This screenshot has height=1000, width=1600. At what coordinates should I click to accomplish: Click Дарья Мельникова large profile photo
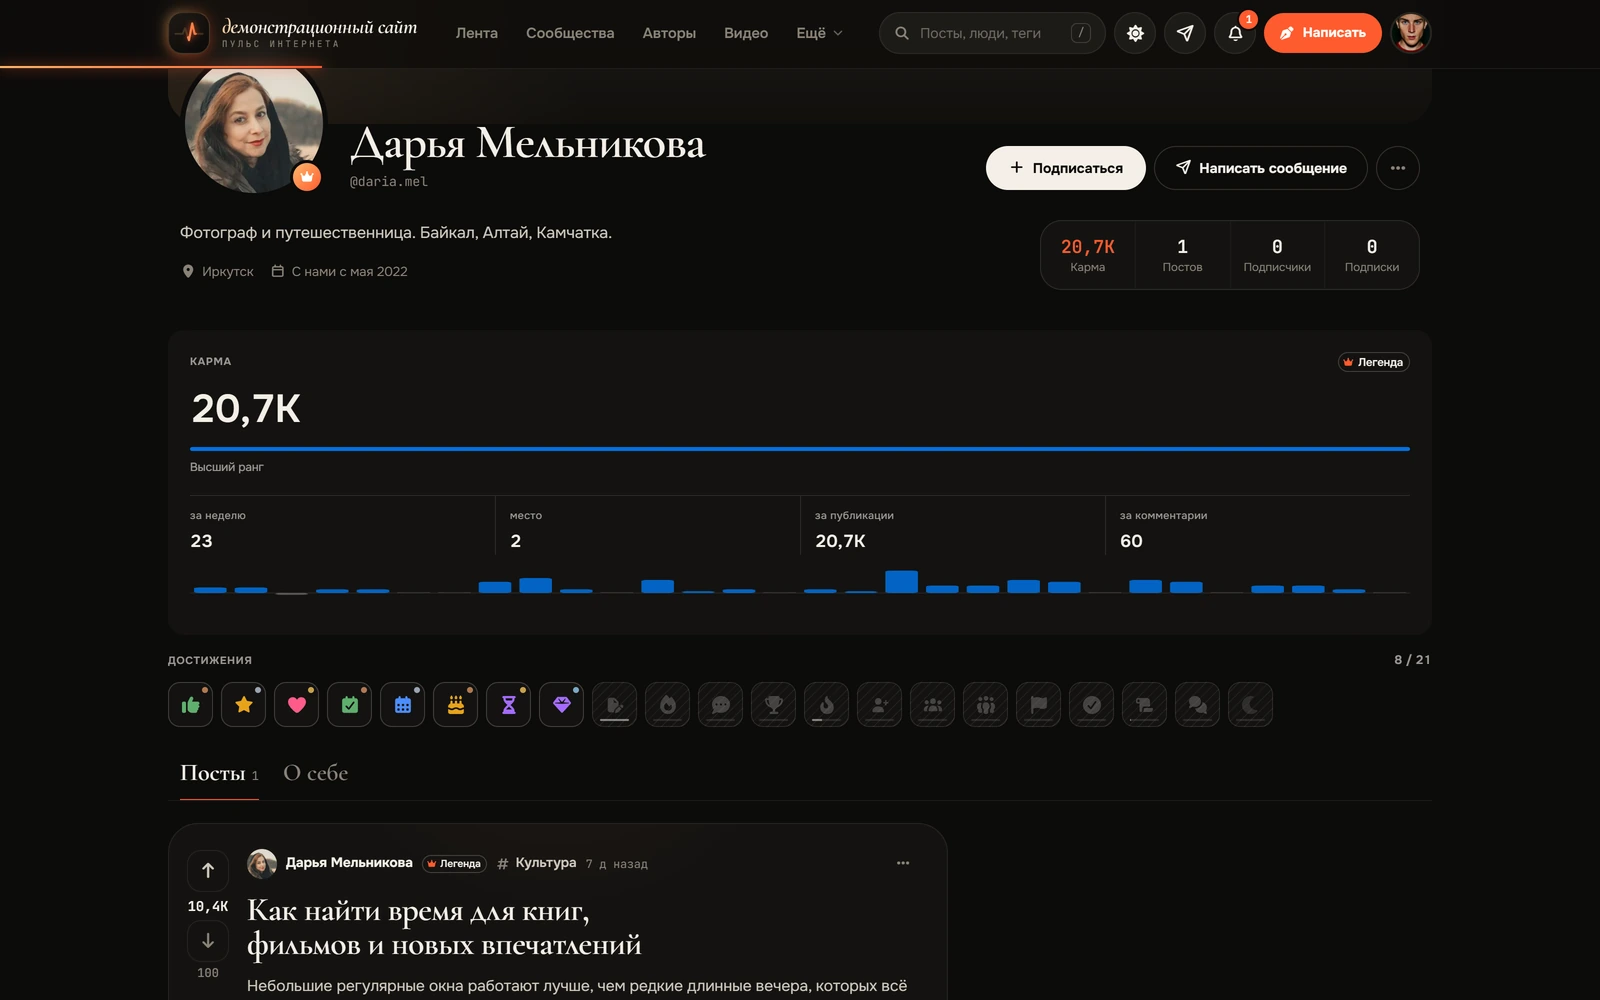254,125
